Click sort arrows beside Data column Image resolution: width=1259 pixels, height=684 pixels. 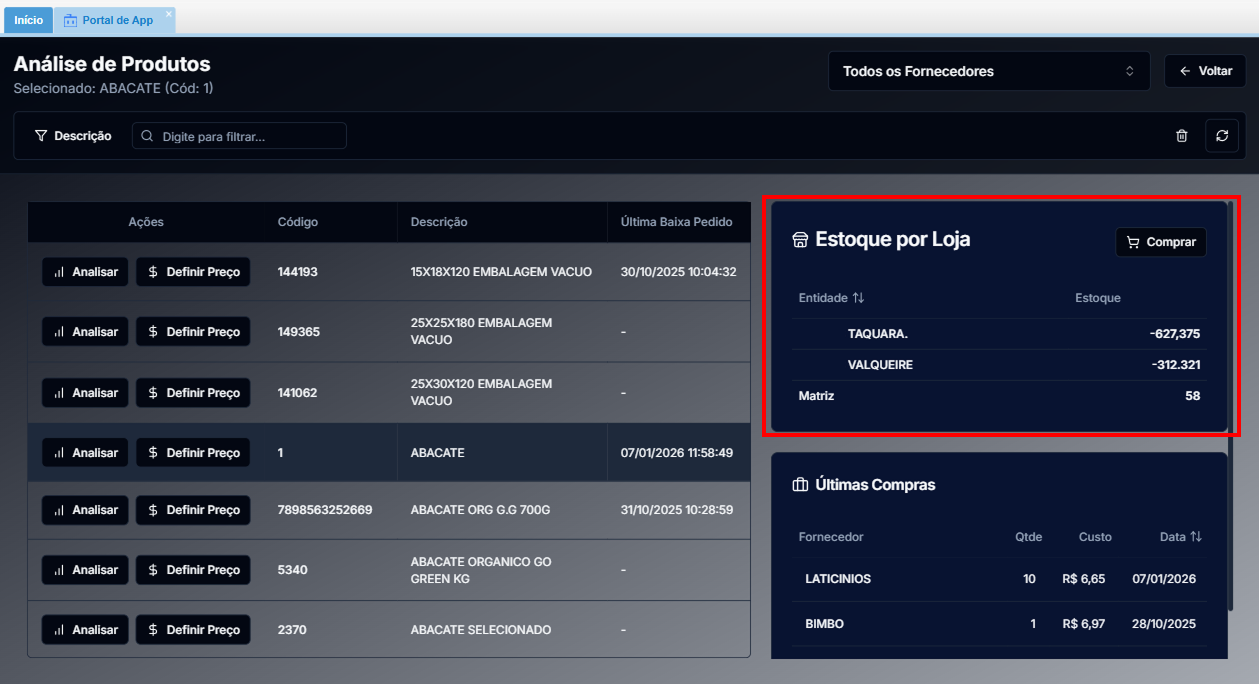1195,537
